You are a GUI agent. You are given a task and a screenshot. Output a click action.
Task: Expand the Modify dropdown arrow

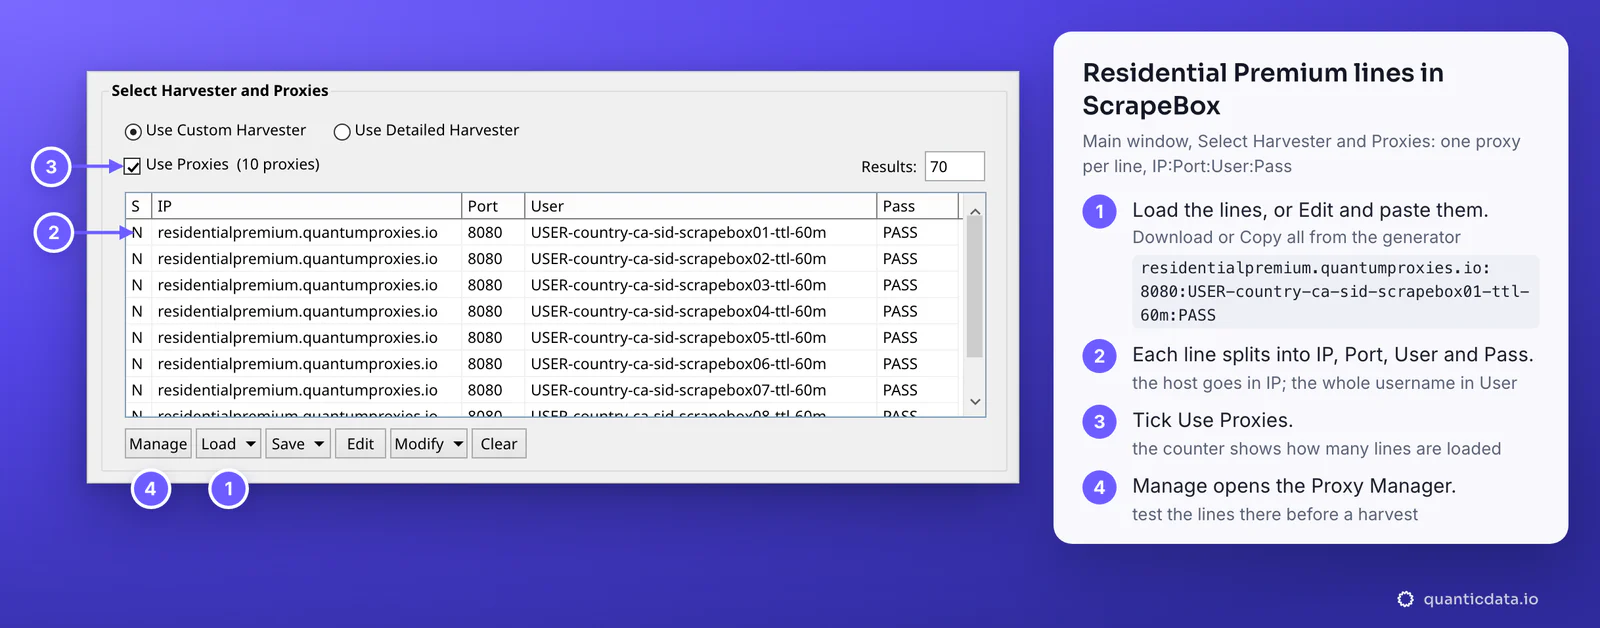(x=458, y=444)
